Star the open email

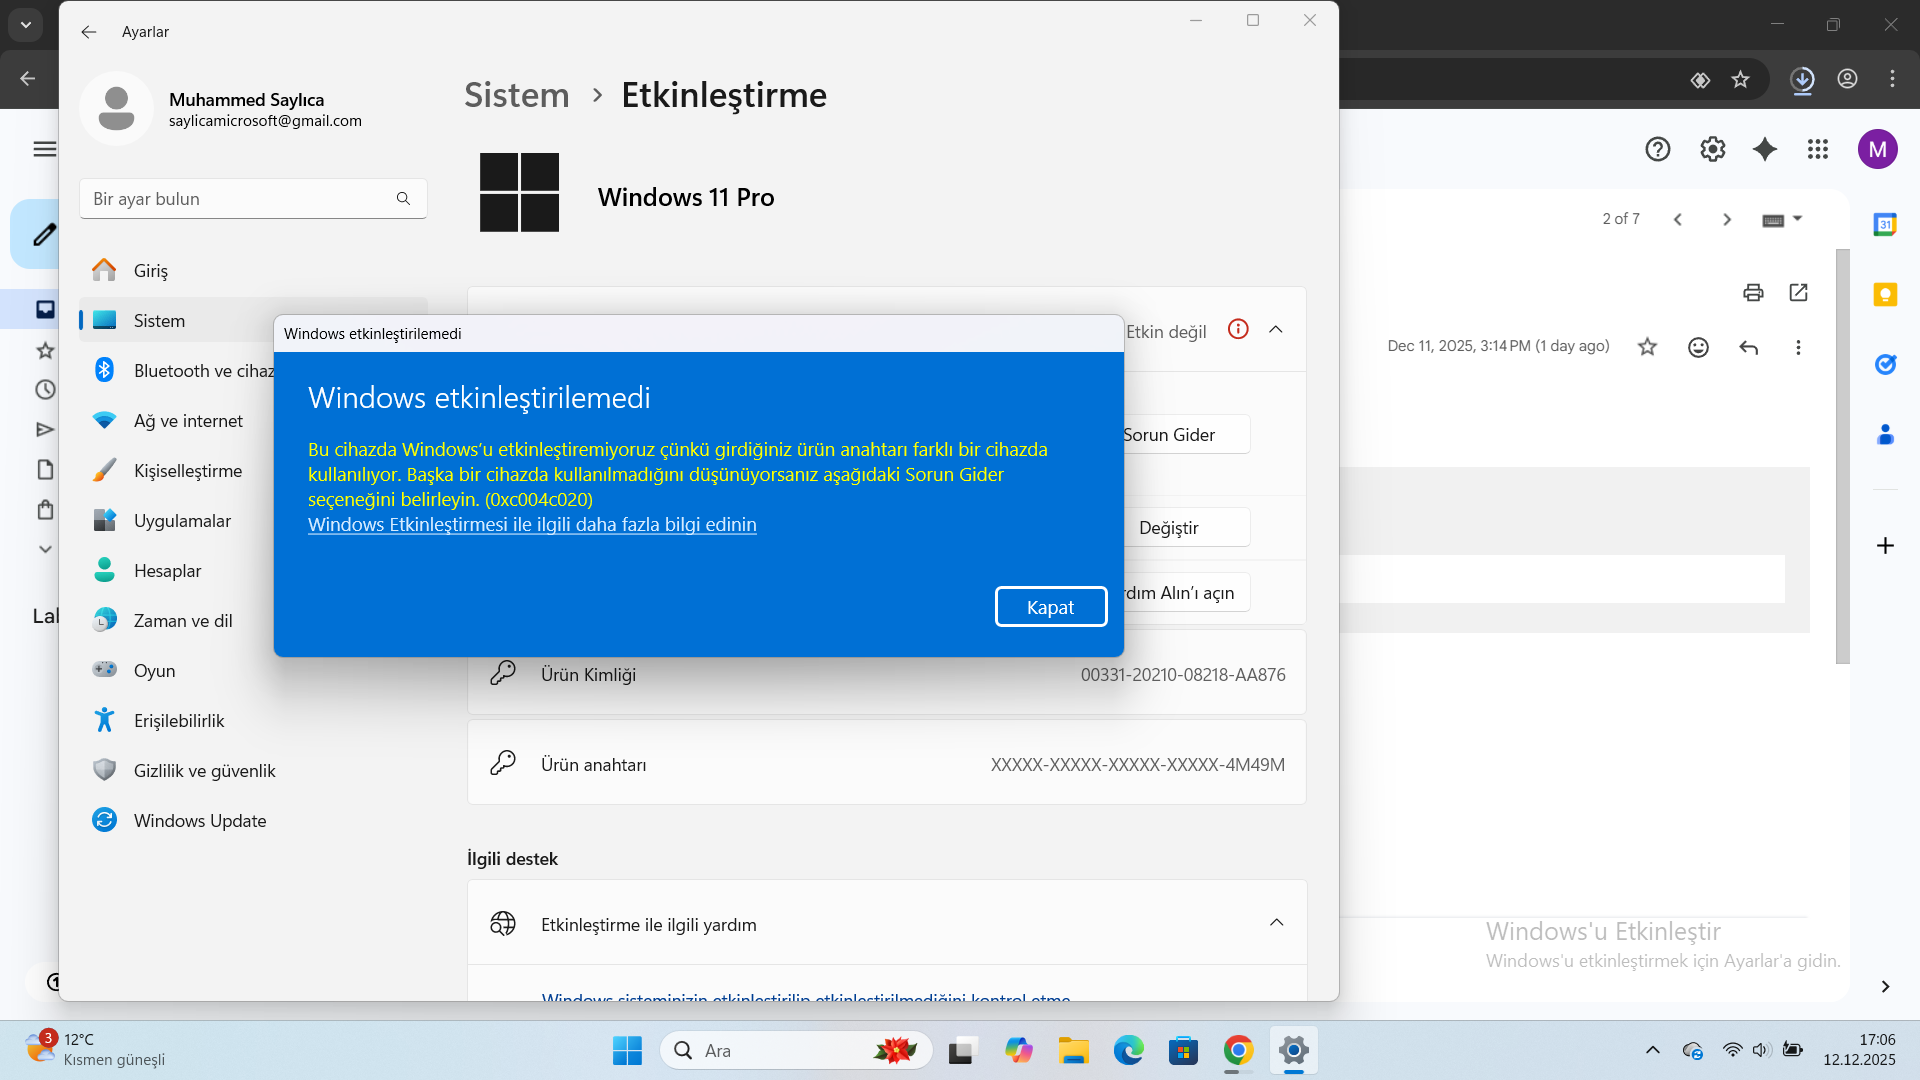1648,347
